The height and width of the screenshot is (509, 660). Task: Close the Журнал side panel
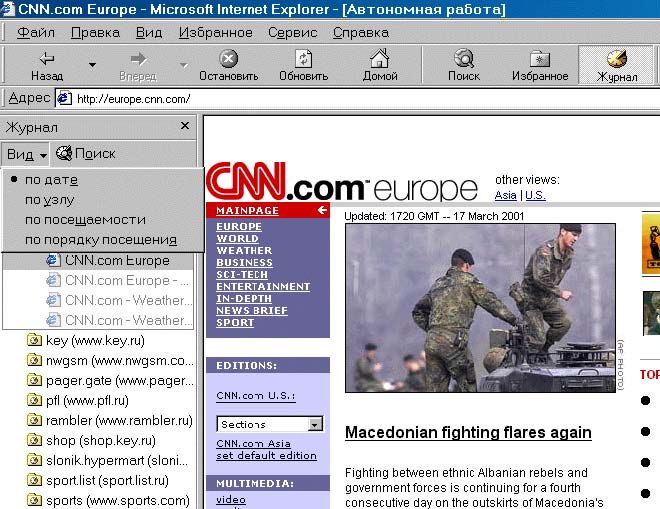click(x=184, y=125)
